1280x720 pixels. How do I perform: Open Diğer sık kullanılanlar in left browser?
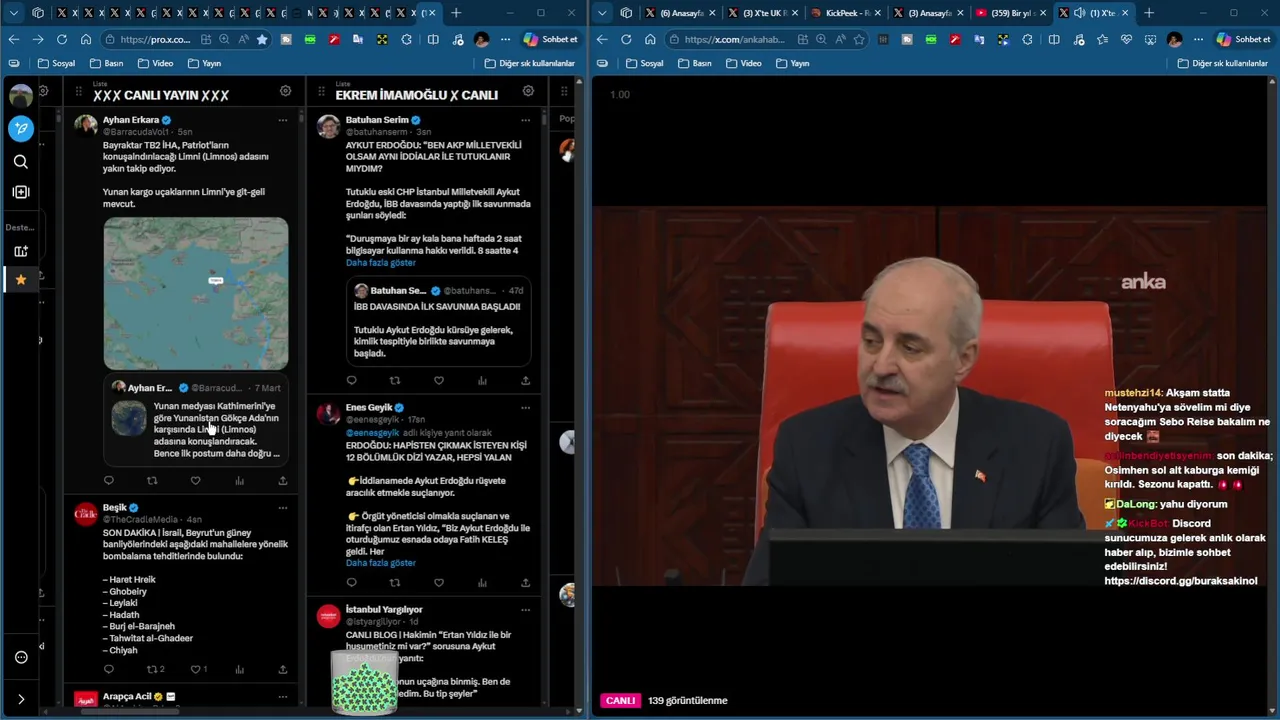pos(530,63)
